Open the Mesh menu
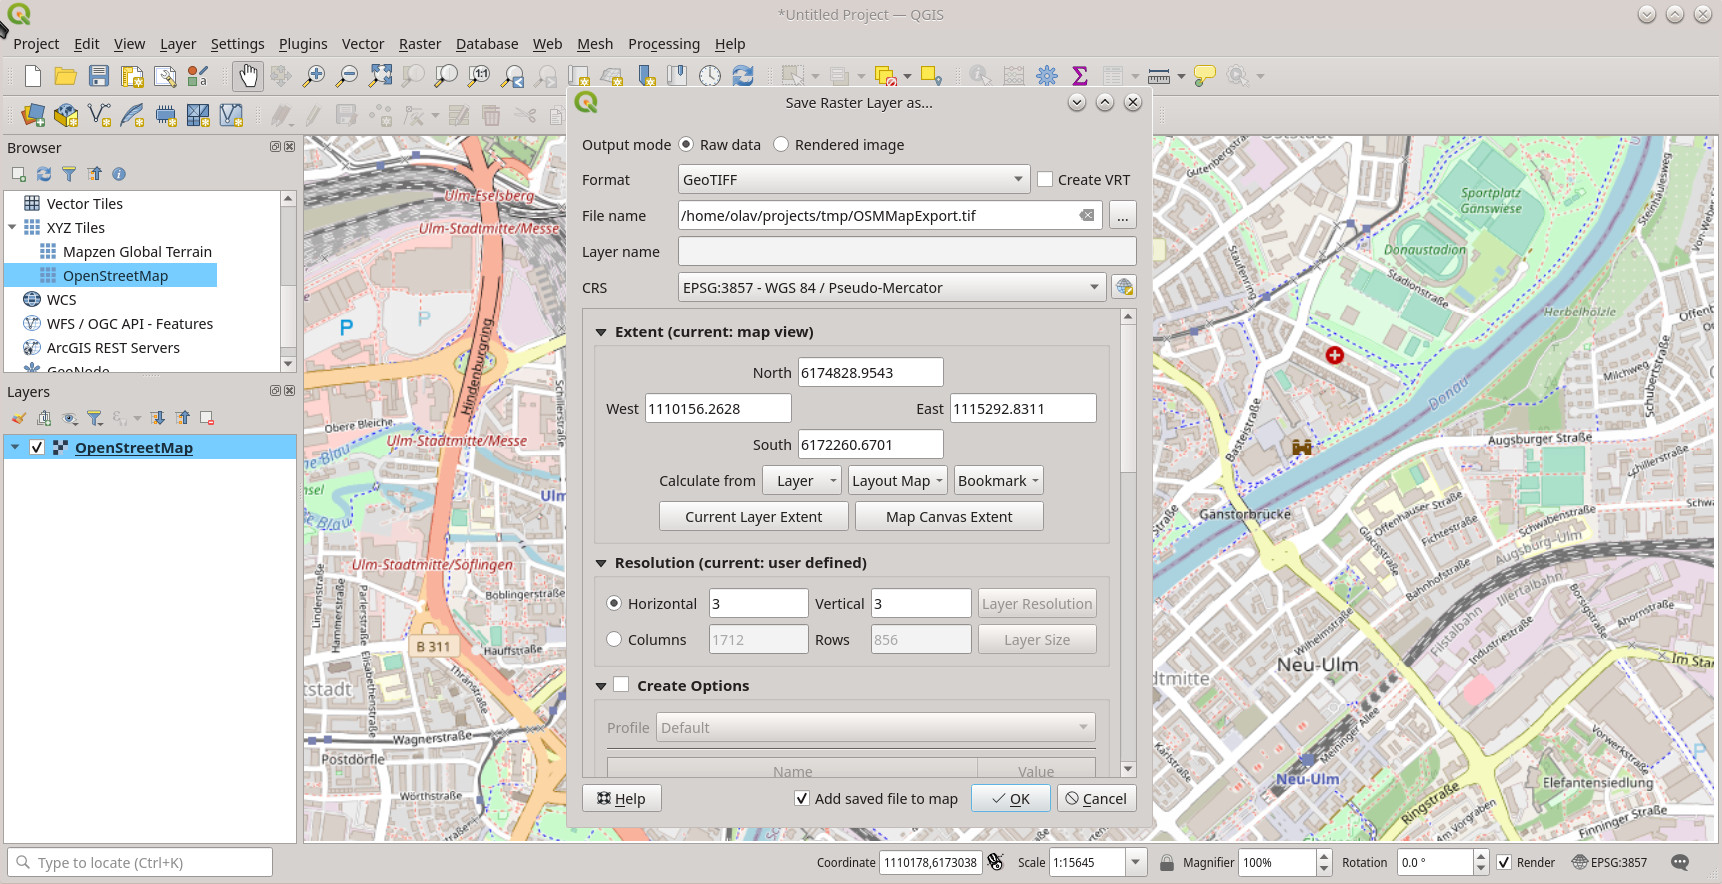Image resolution: width=1722 pixels, height=884 pixels. (x=595, y=44)
